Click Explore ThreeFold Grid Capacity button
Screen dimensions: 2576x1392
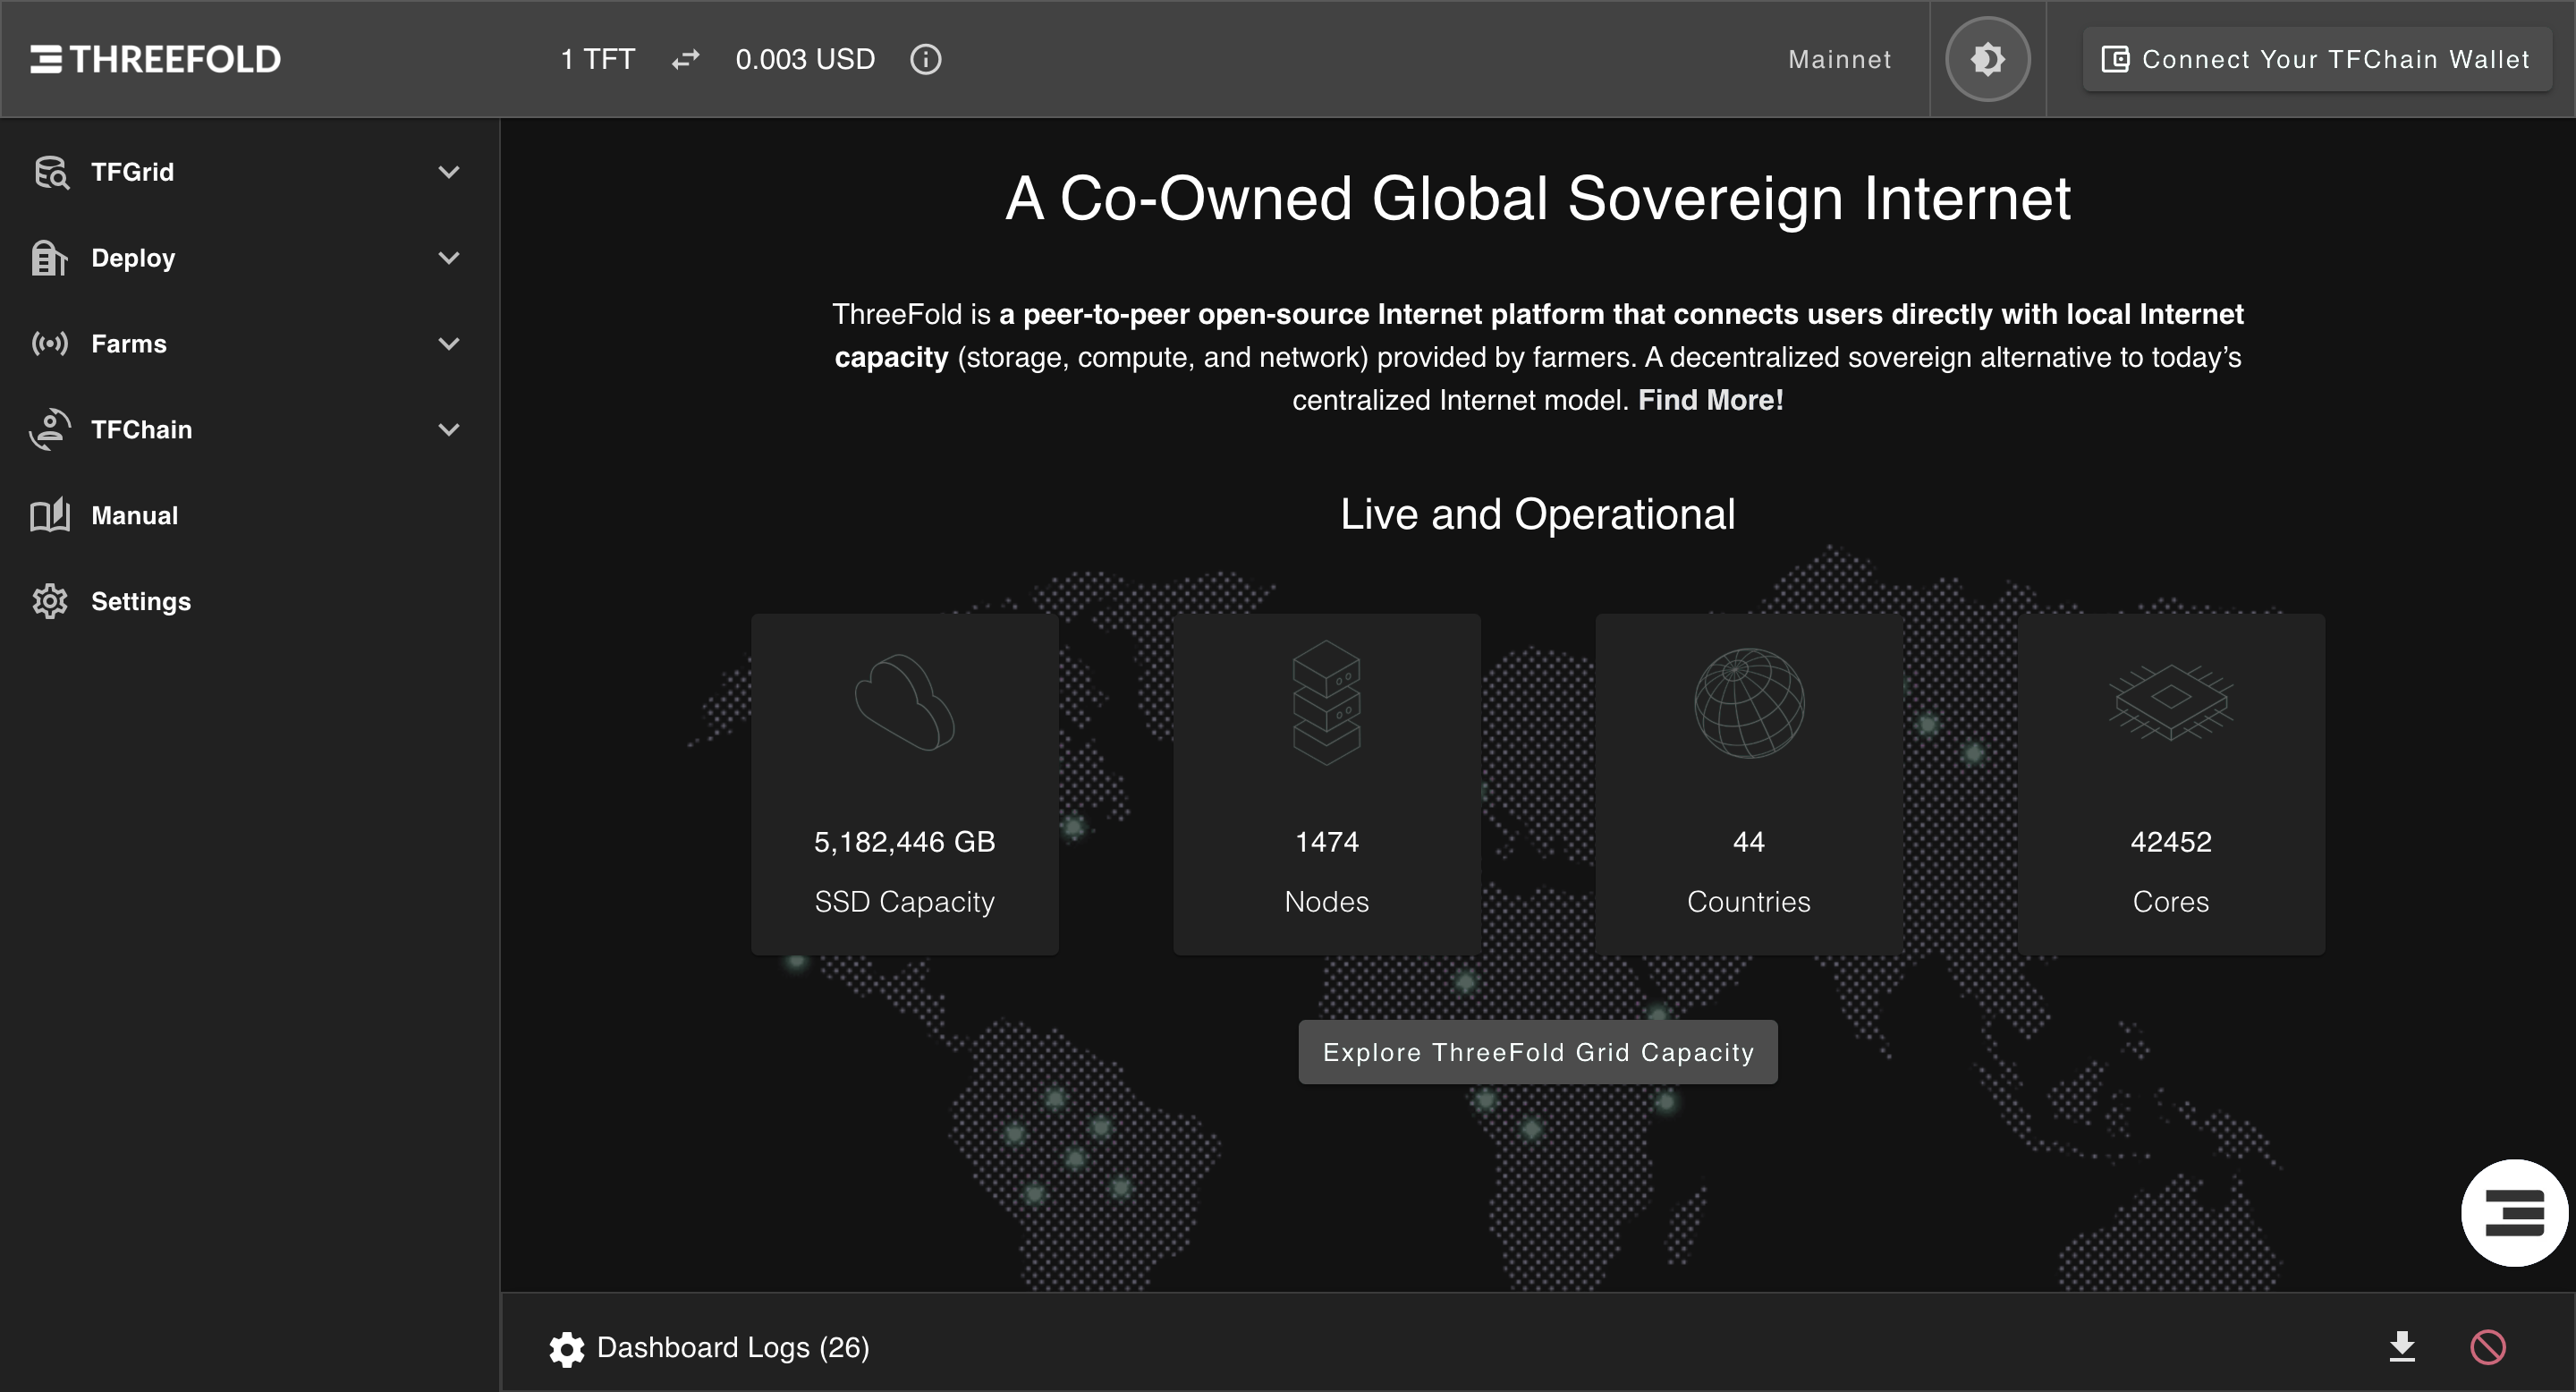pos(1537,1052)
